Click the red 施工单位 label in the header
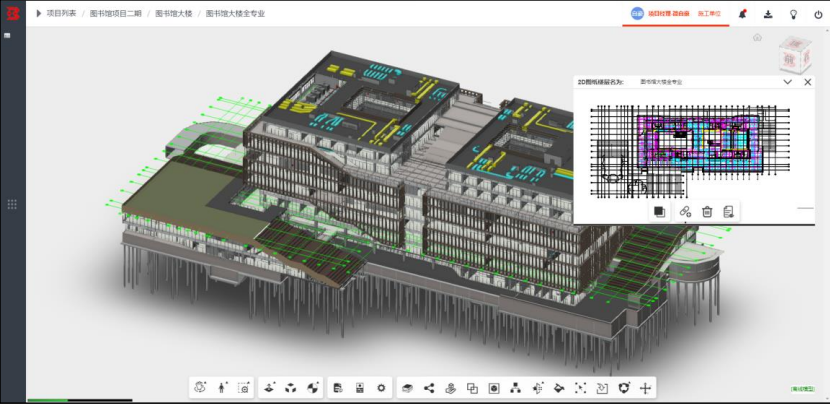The image size is (830, 404). [x=709, y=14]
